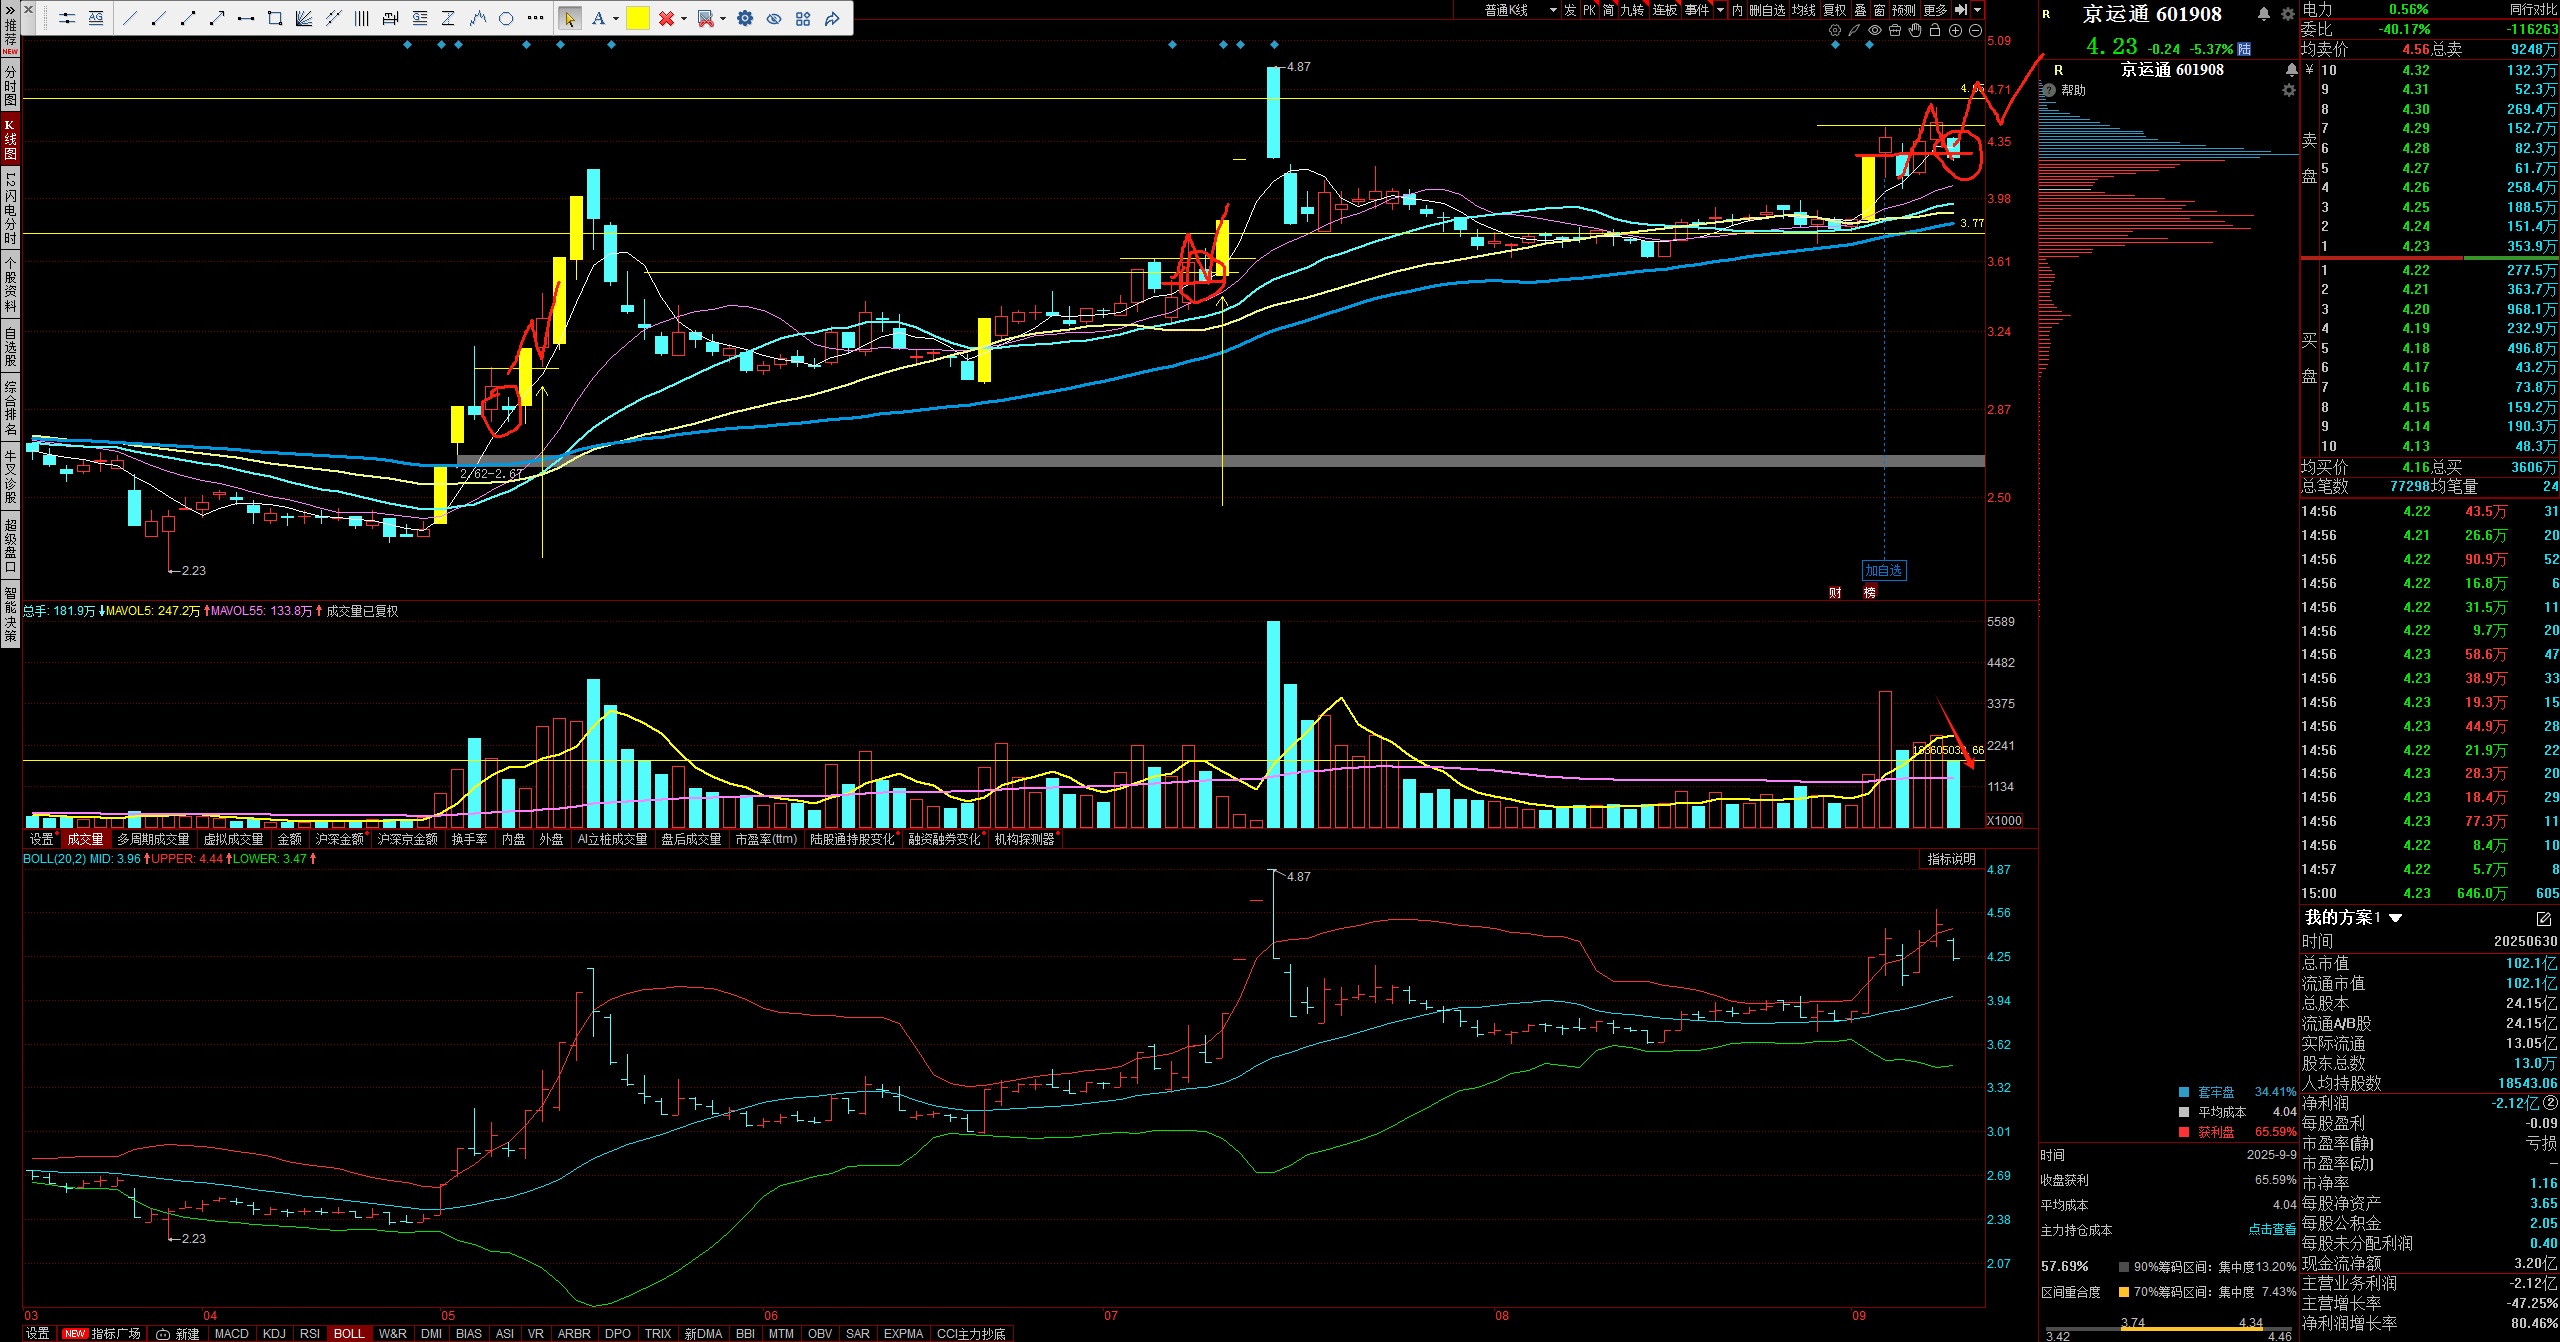Image resolution: width=2560 pixels, height=1342 pixels.
Task: Open the four-squares grid layout icon
Action: coord(803,18)
